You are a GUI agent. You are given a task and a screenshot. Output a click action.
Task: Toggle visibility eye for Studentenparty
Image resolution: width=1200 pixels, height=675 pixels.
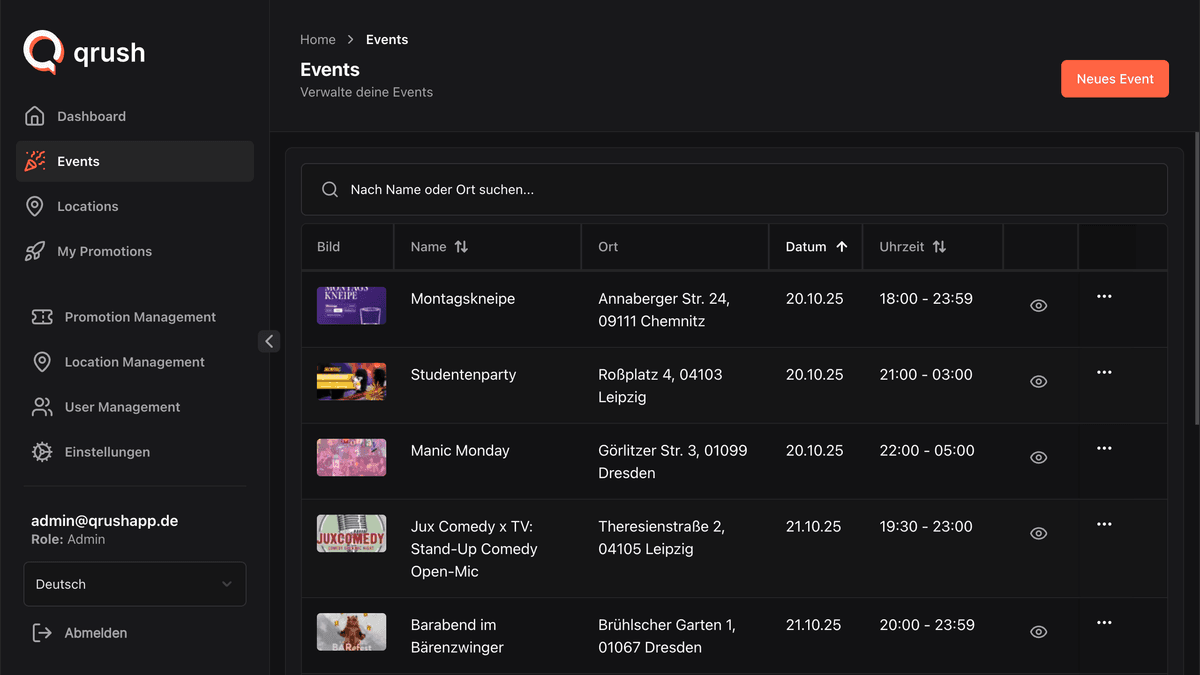[x=1039, y=382]
